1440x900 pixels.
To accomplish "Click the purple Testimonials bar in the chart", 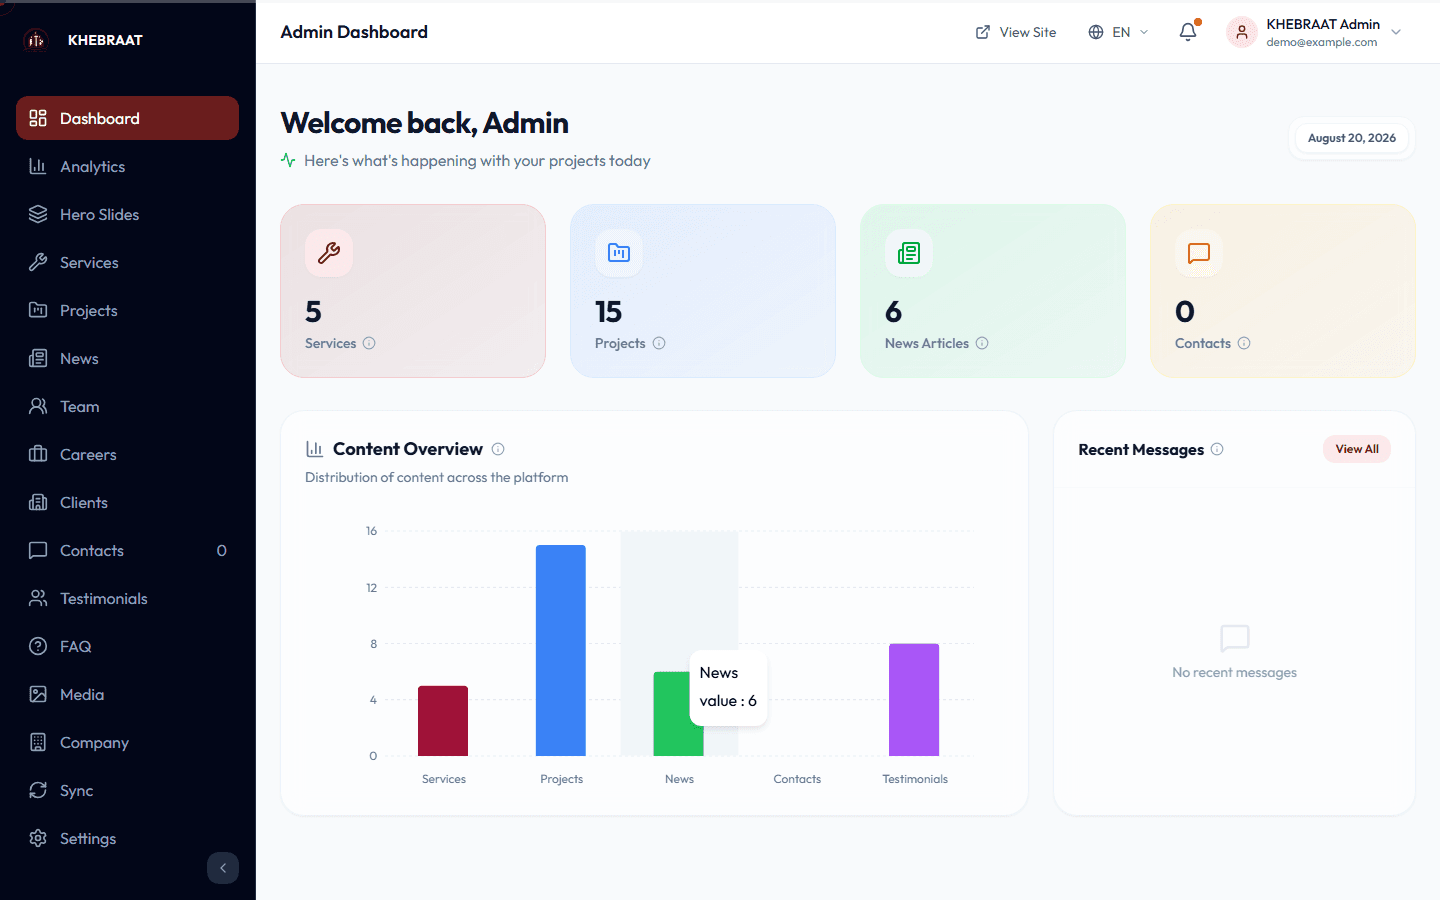I will tap(914, 700).
